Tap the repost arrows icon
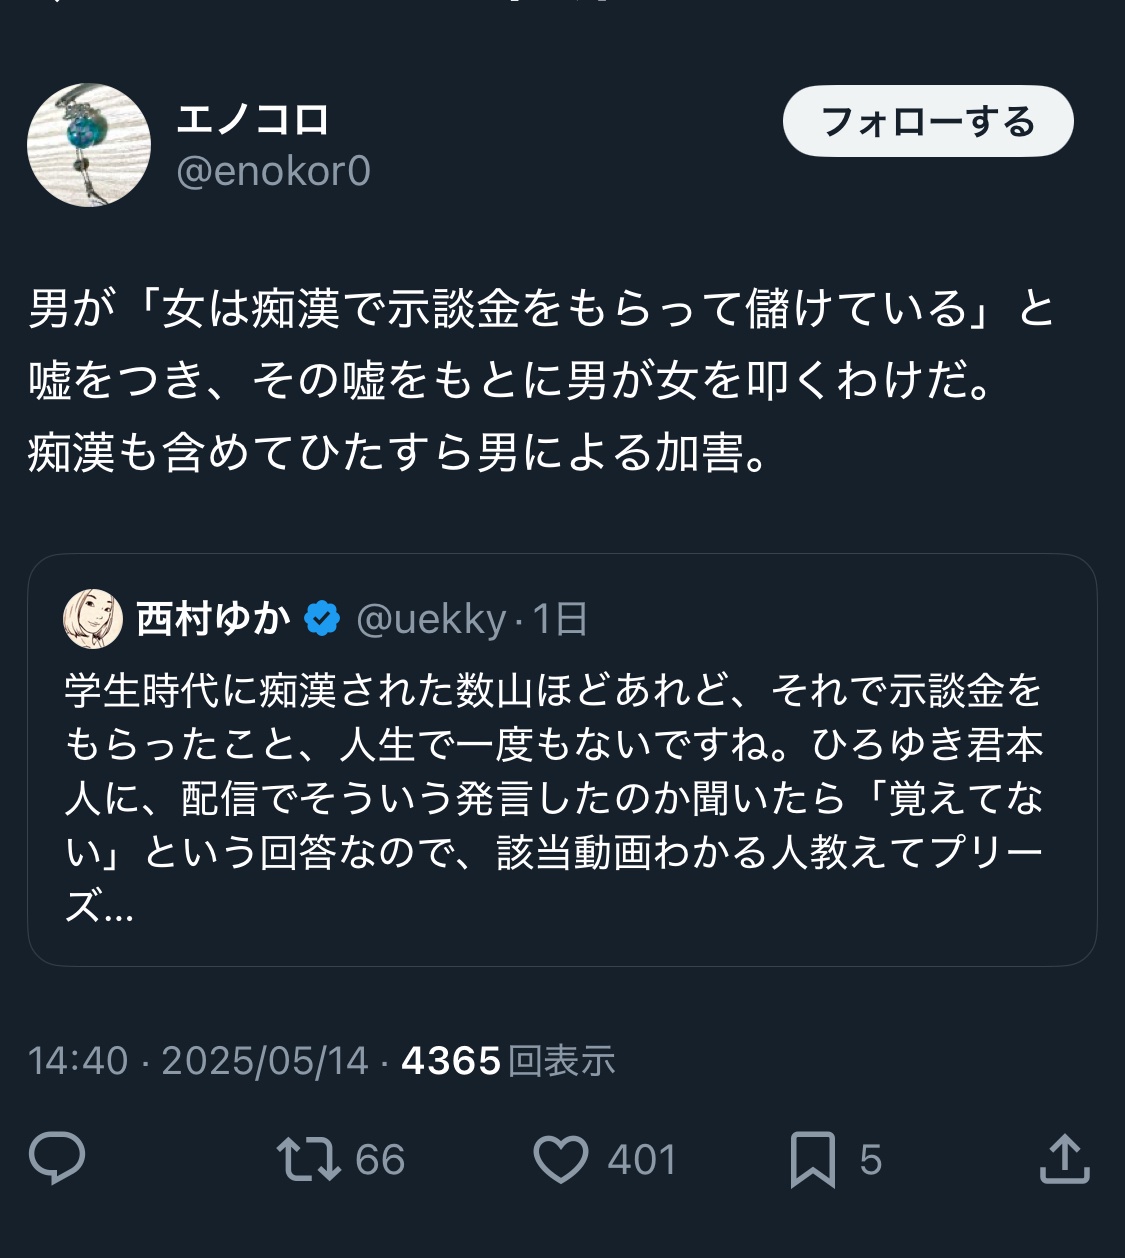The width and height of the screenshot is (1125, 1258). [308, 1159]
